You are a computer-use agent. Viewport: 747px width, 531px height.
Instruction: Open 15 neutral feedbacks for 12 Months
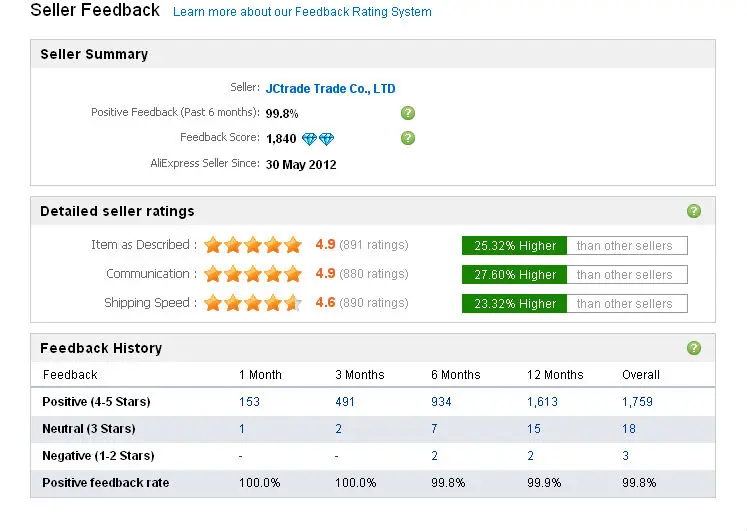(534, 429)
